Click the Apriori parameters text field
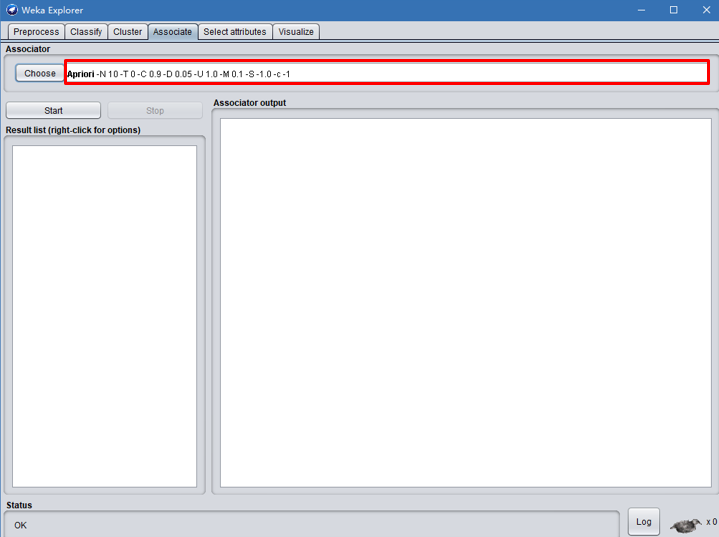The width and height of the screenshot is (719, 537). 386,73
